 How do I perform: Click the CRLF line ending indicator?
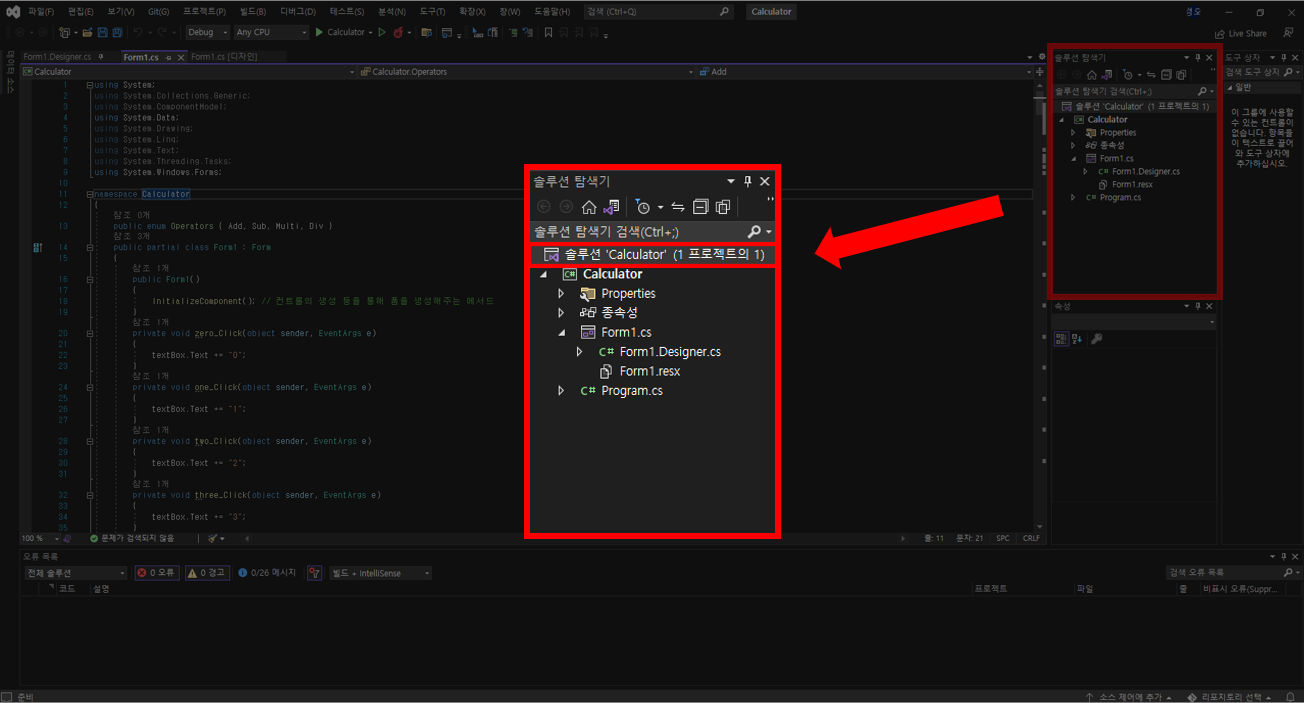pos(1031,538)
